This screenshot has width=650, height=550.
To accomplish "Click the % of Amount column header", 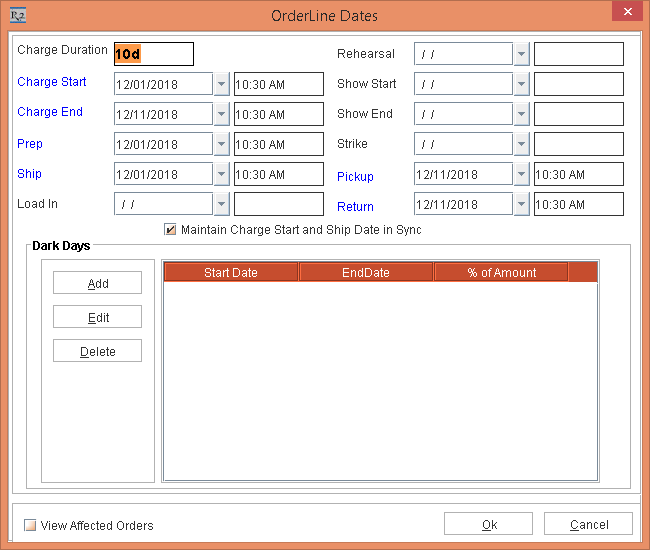I will pyautogui.click(x=501, y=272).
